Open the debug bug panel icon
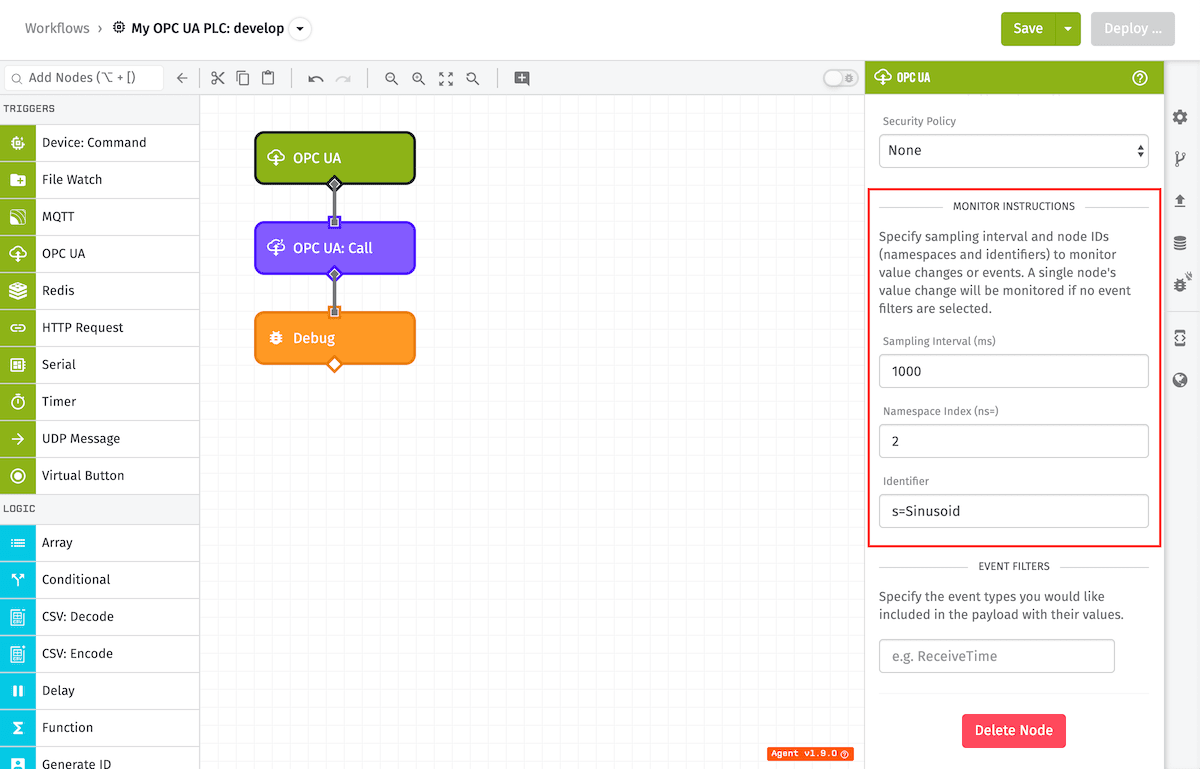This screenshot has width=1200, height=769. pyautogui.click(x=1181, y=284)
